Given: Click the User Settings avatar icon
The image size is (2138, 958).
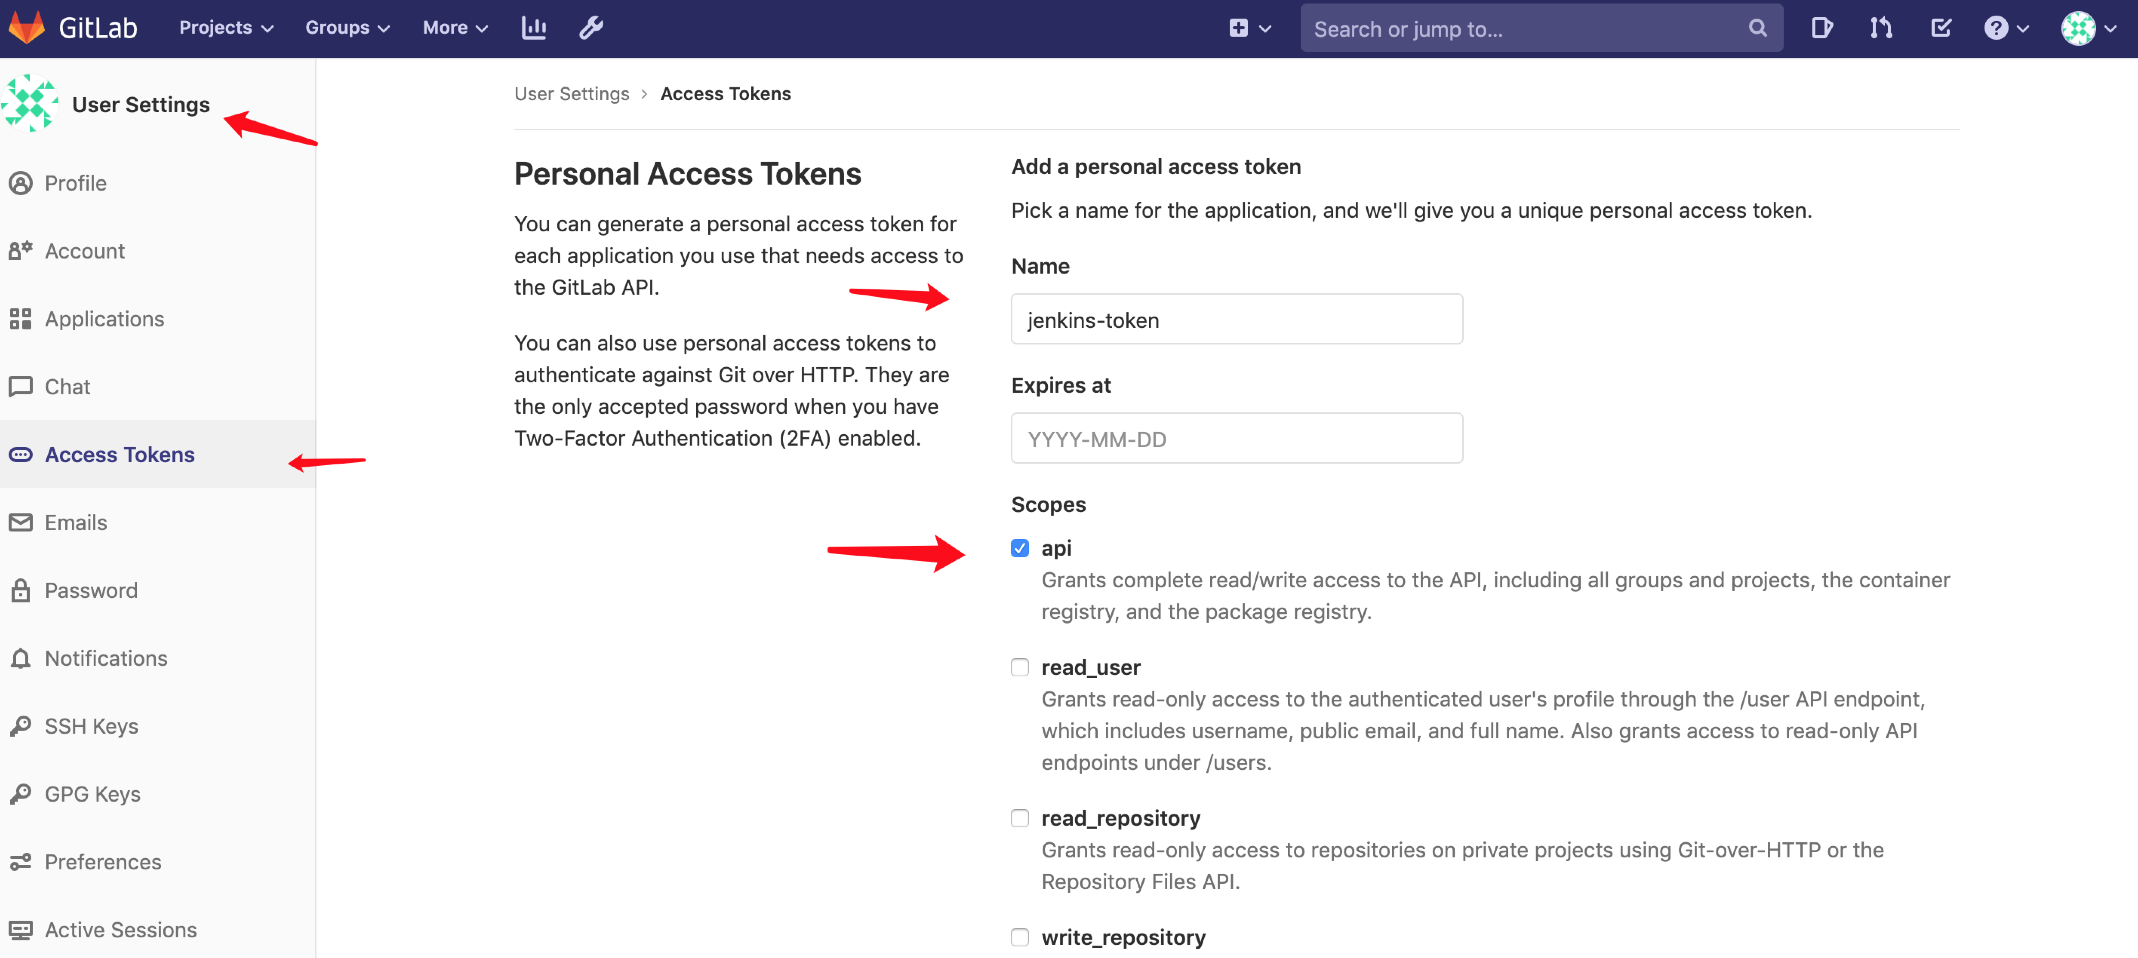Looking at the screenshot, I should coord(30,103).
